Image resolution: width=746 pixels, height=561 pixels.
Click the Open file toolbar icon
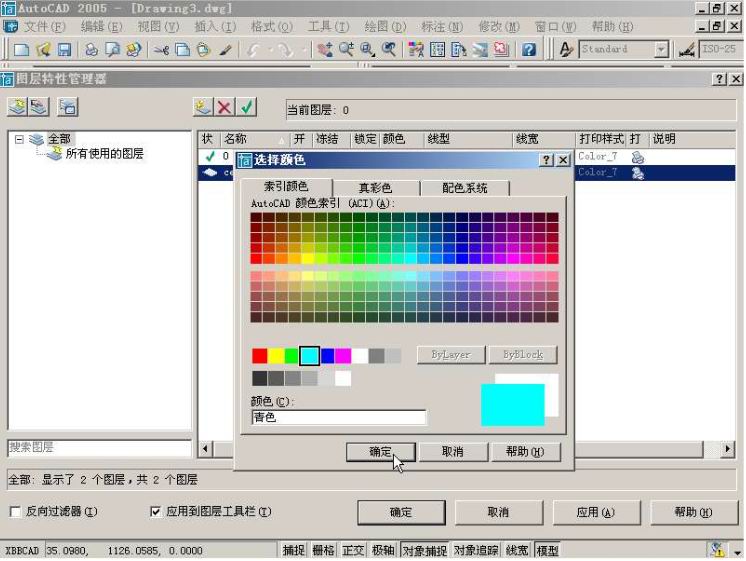43,49
